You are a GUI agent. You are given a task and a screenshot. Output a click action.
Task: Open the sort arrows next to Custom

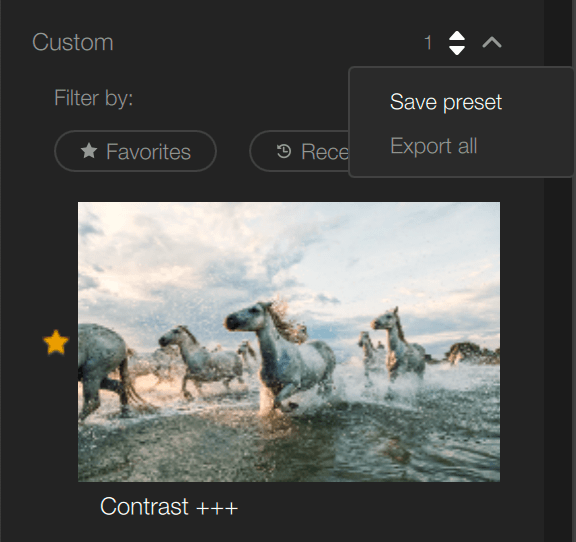(x=457, y=43)
